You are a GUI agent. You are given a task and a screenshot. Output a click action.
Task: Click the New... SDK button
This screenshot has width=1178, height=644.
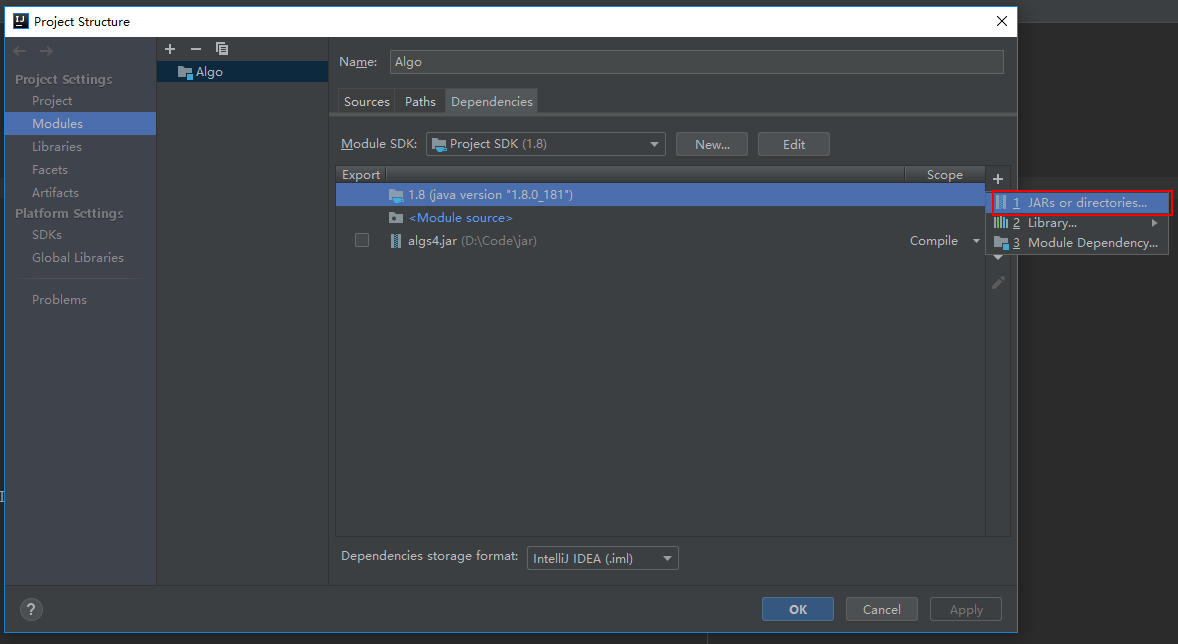712,144
